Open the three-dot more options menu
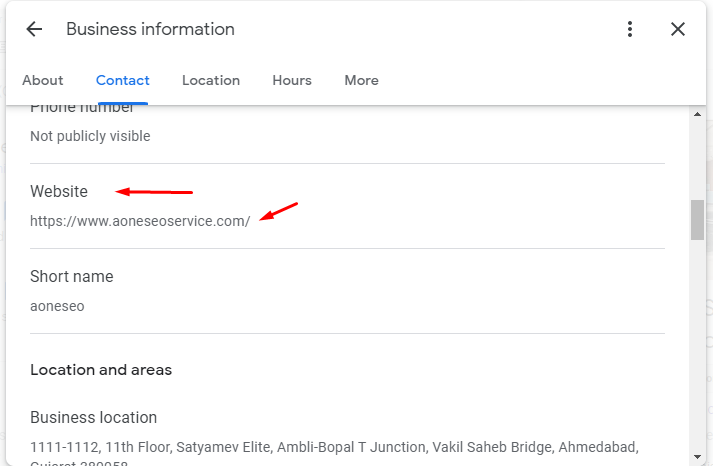Screen dimensions: 713x466 click(630, 29)
